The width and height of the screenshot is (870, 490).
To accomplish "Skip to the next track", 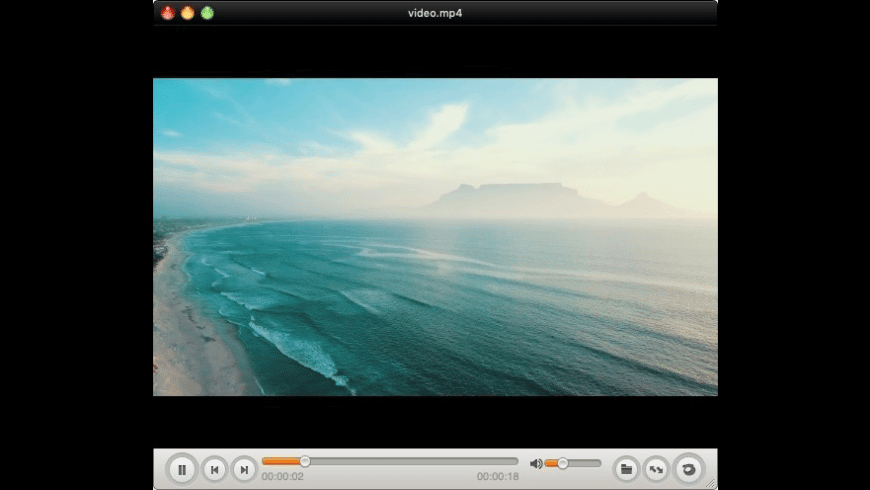I will (244, 469).
